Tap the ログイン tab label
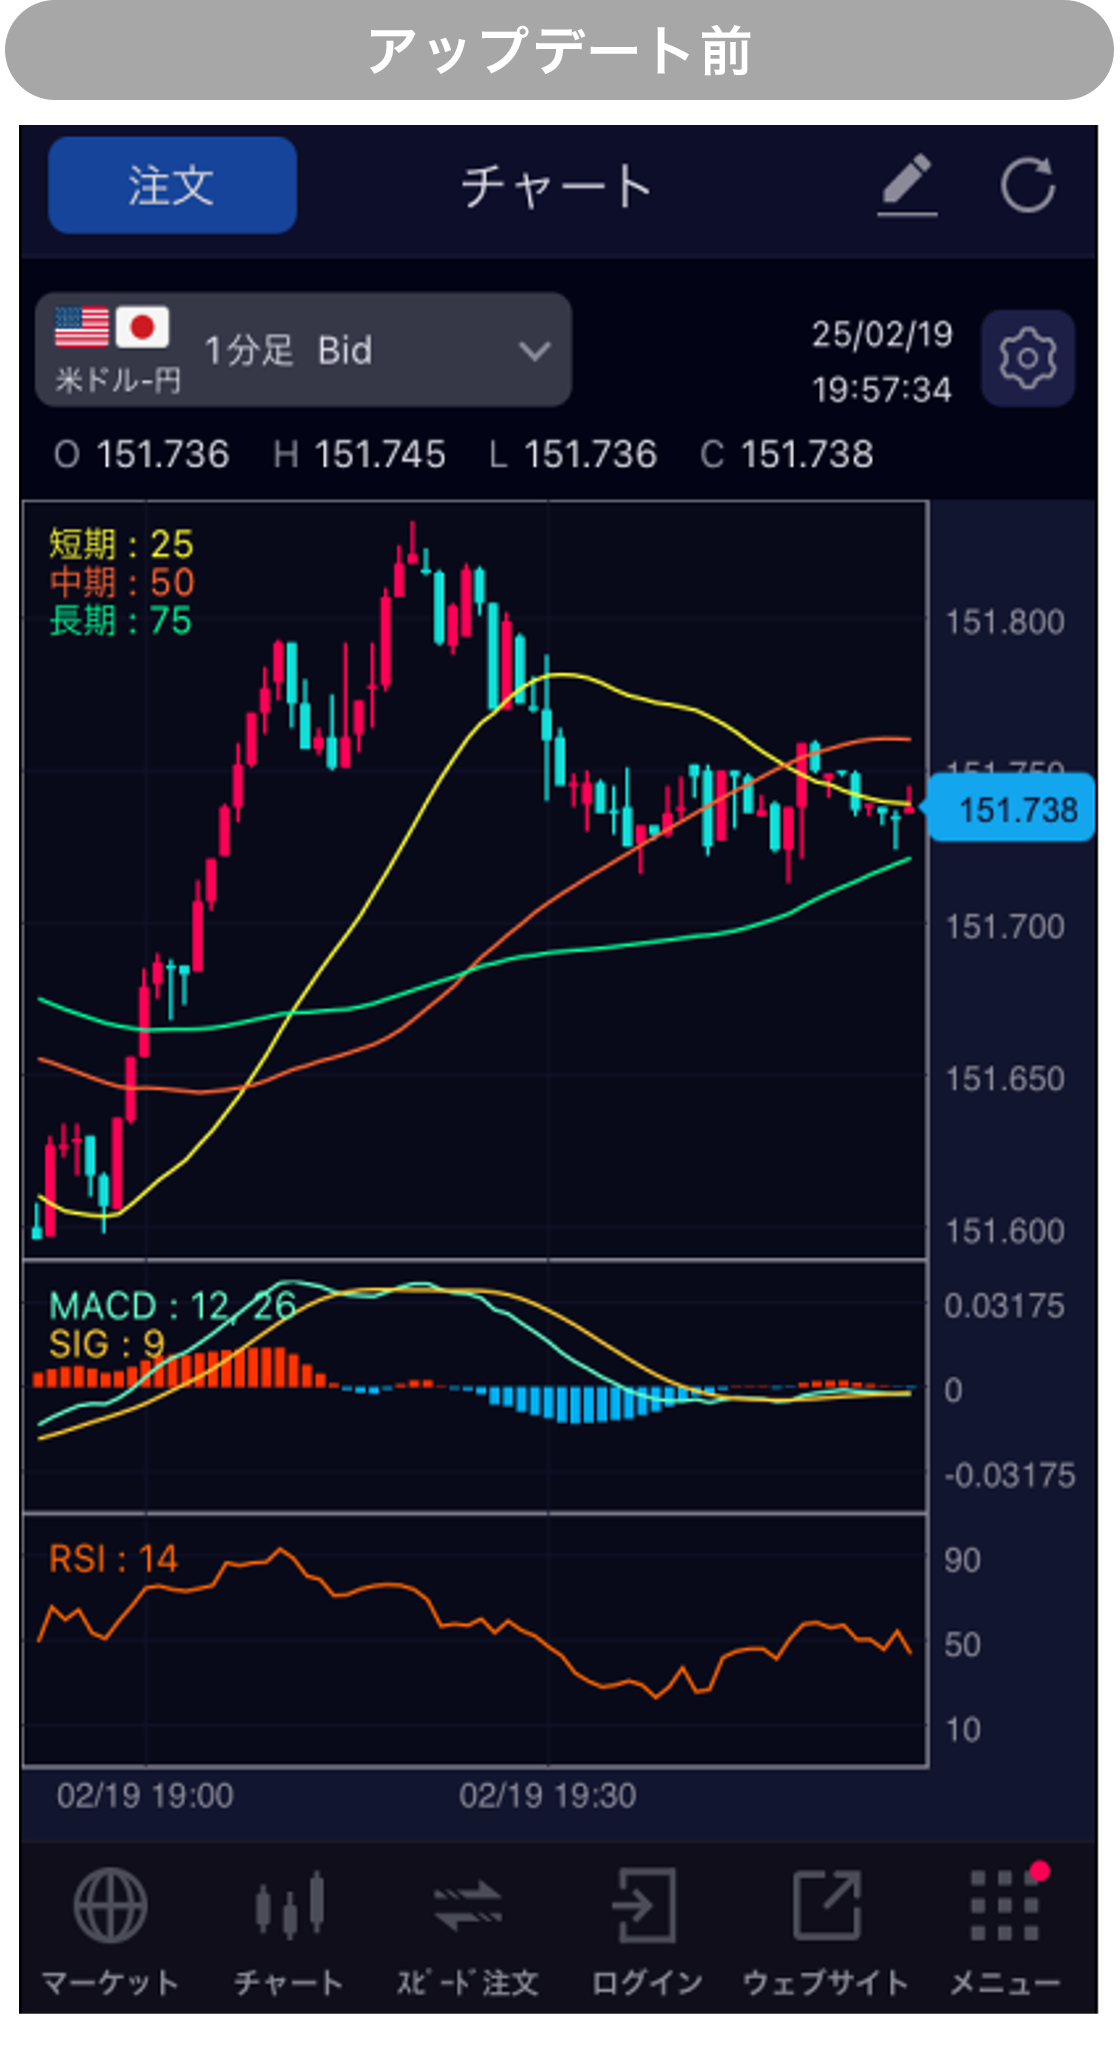The image size is (1120, 2058). click(x=647, y=1983)
